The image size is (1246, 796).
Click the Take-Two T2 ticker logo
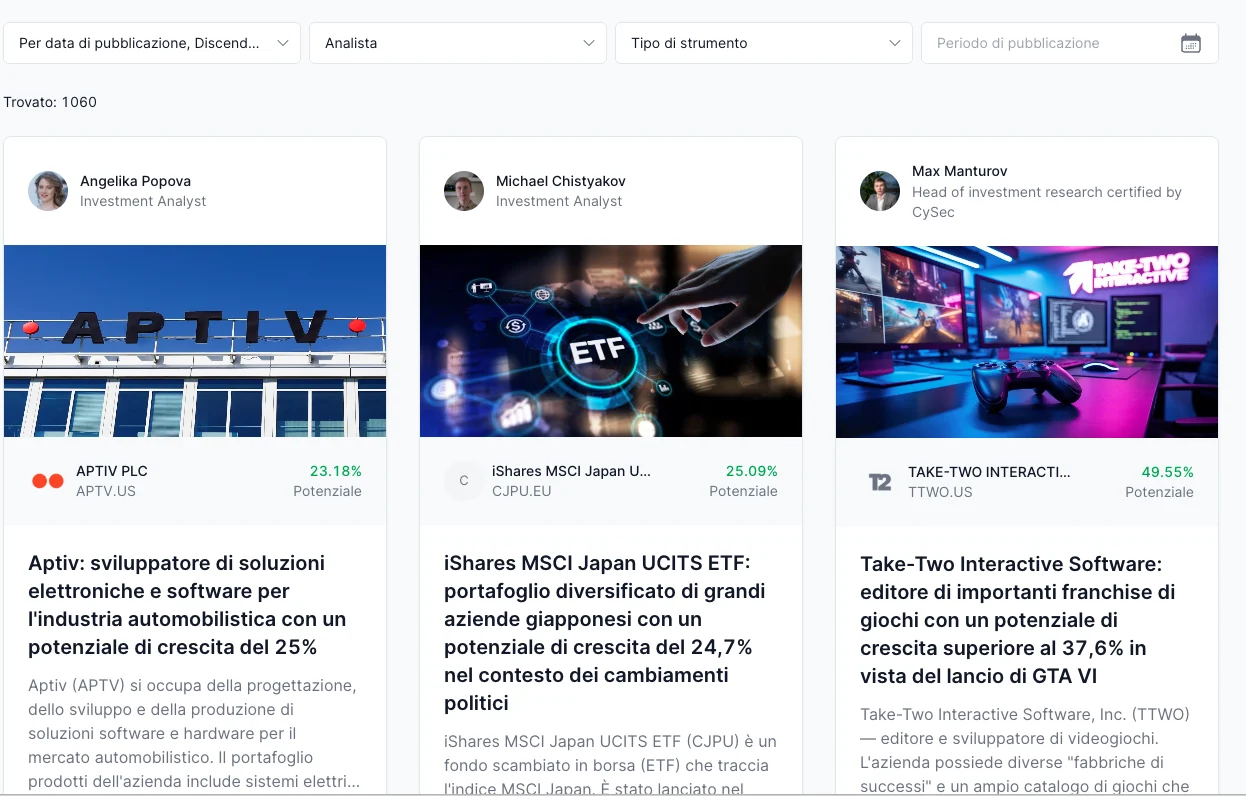coord(880,482)
